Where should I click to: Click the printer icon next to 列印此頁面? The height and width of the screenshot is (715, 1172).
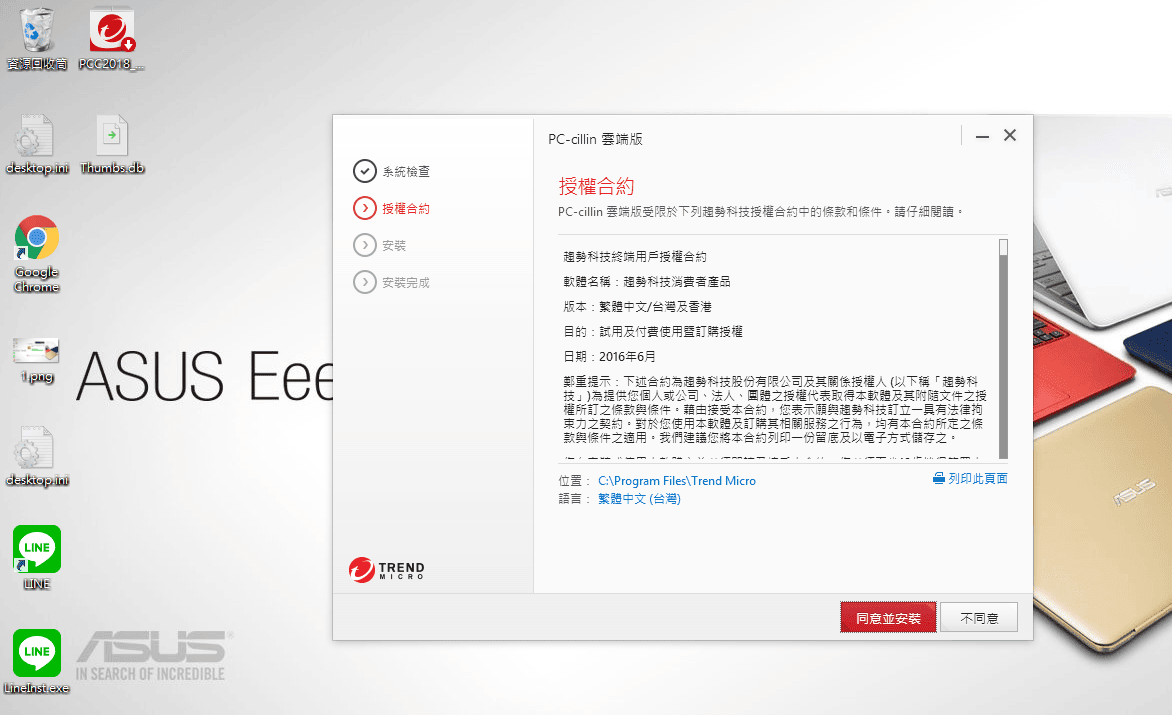tap(939, 478)
